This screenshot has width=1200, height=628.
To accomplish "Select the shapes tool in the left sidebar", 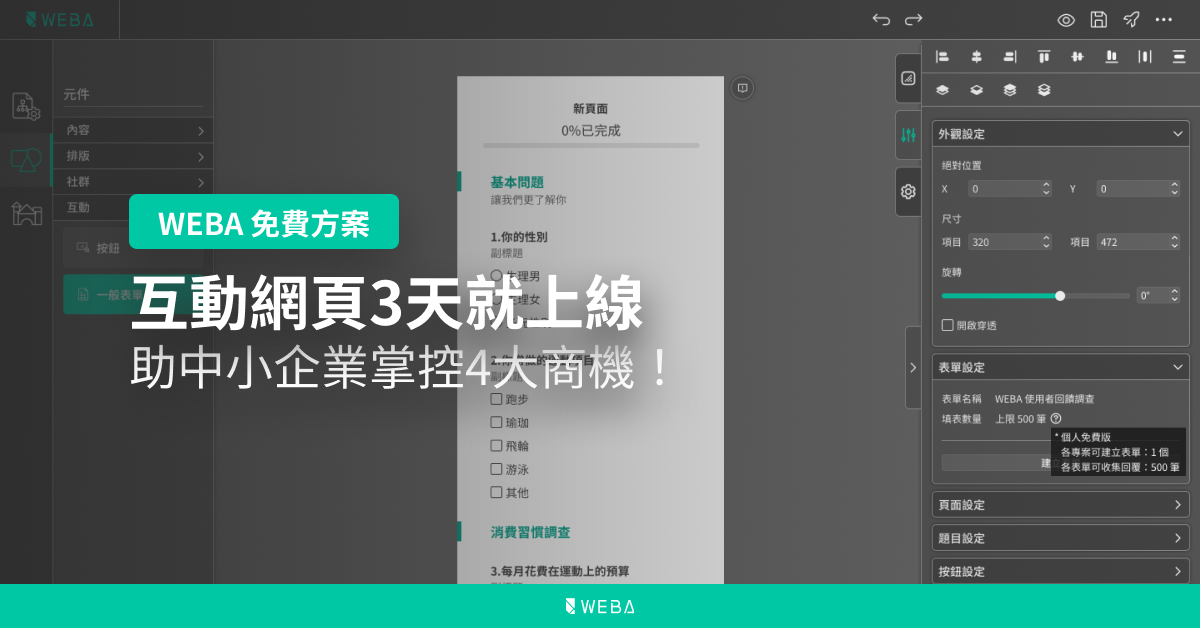I will click(26, 161).
